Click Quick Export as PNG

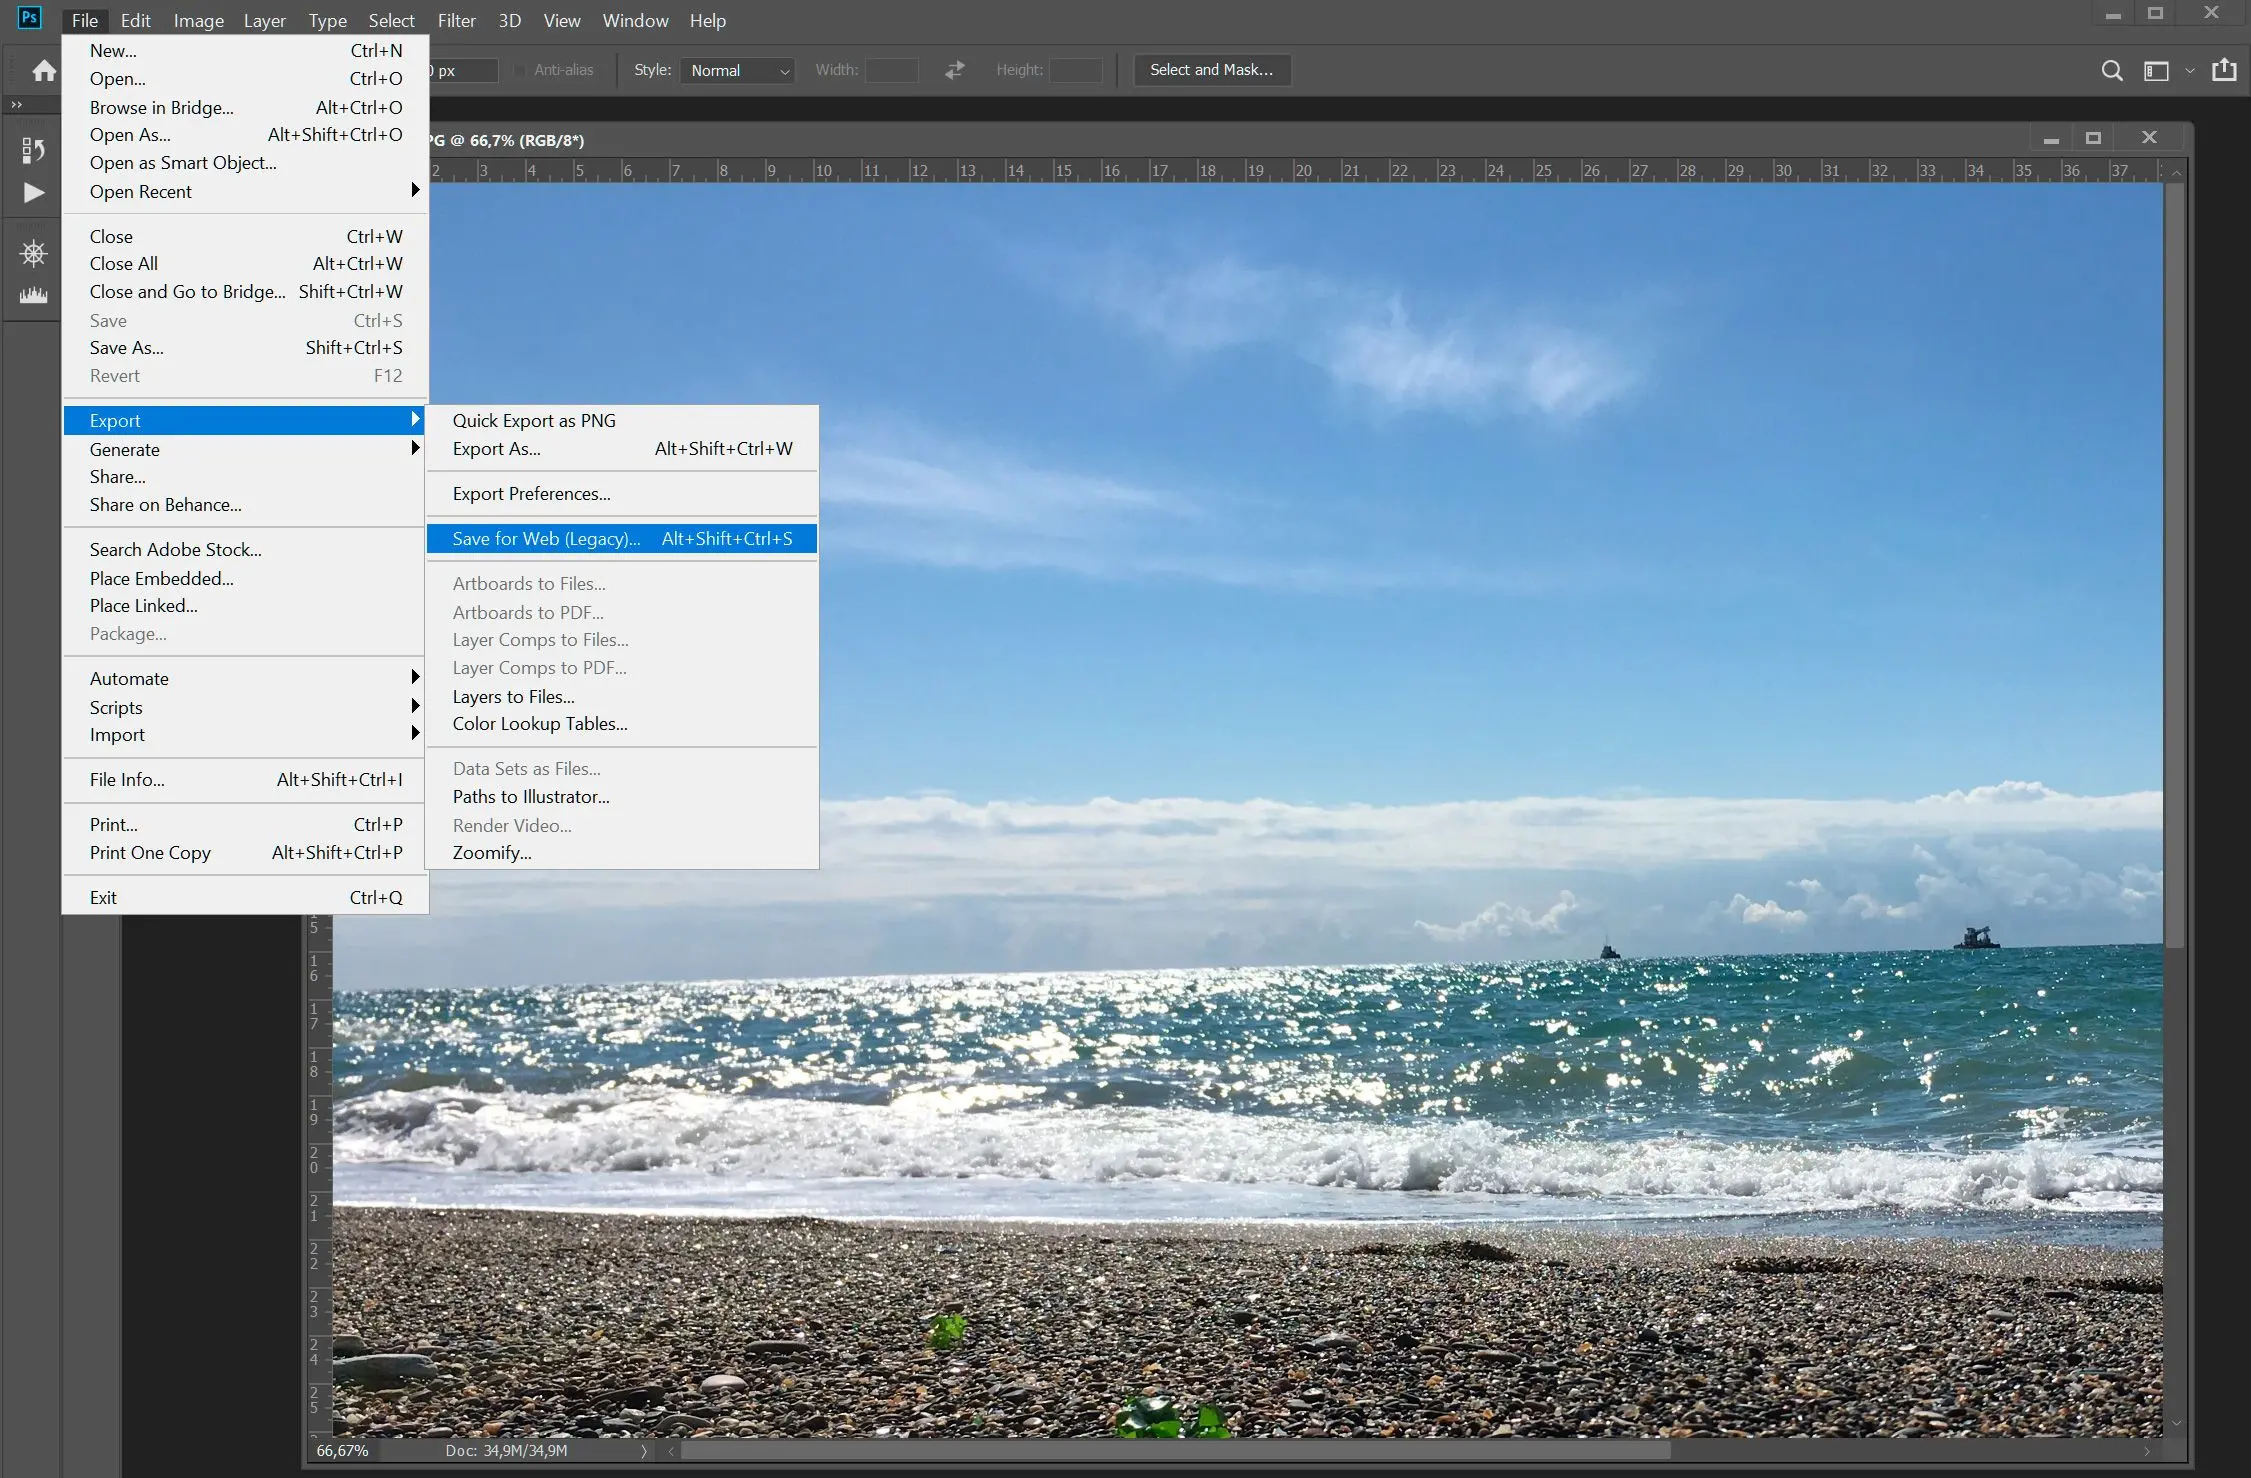tap(534, 419)
